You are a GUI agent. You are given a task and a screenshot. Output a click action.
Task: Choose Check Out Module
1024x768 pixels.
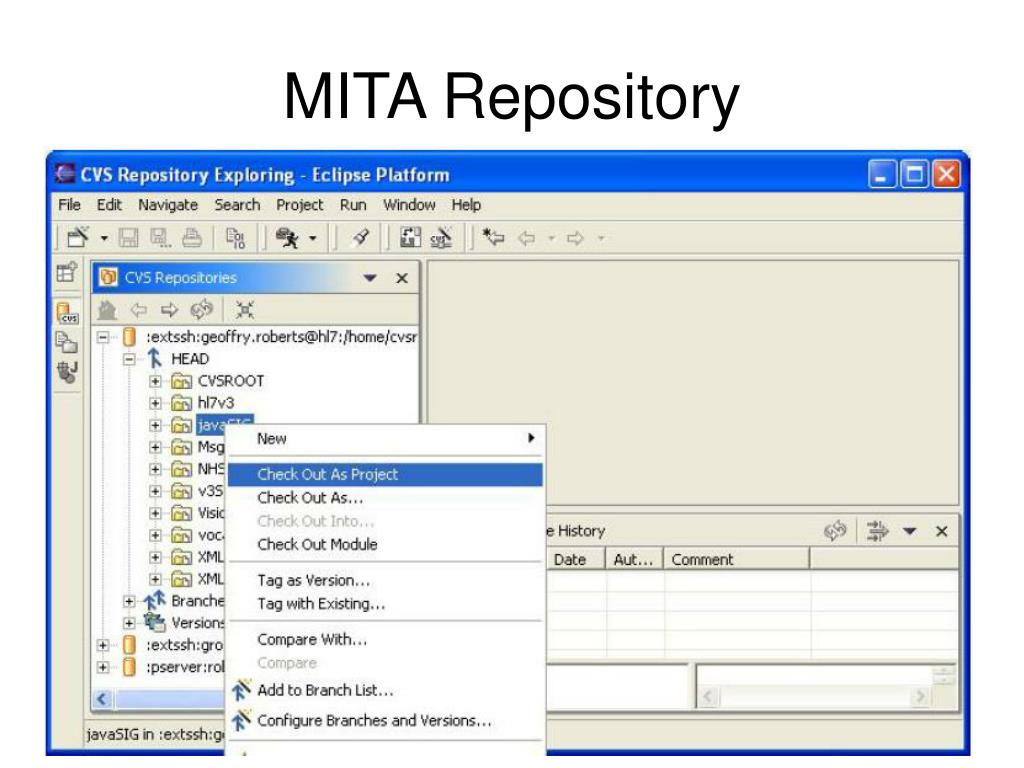[x=386, y=545]
